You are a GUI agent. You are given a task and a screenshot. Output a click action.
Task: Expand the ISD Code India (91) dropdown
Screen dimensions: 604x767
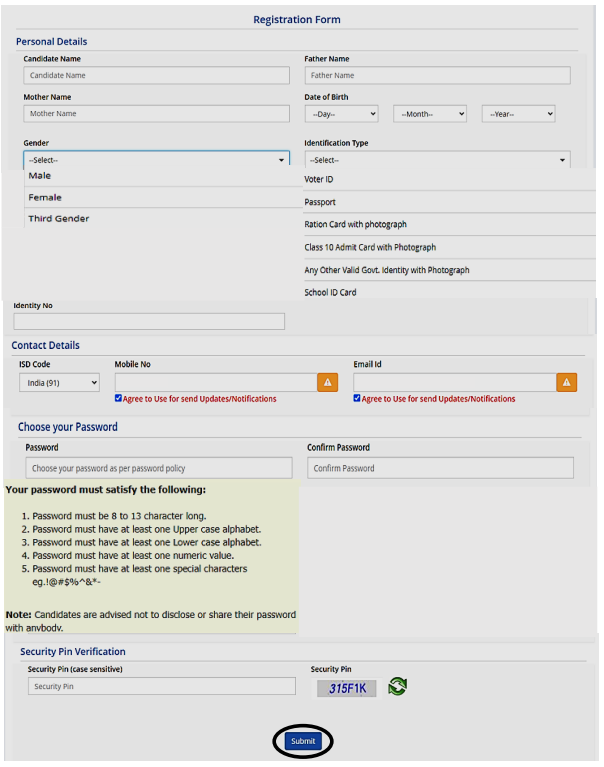coord(60,382)
